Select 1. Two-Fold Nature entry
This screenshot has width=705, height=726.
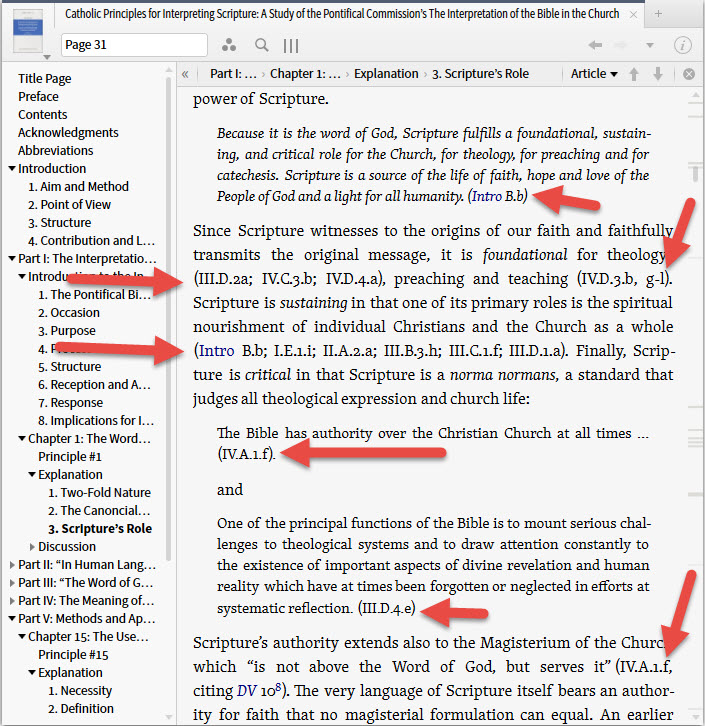coord(100,493)
